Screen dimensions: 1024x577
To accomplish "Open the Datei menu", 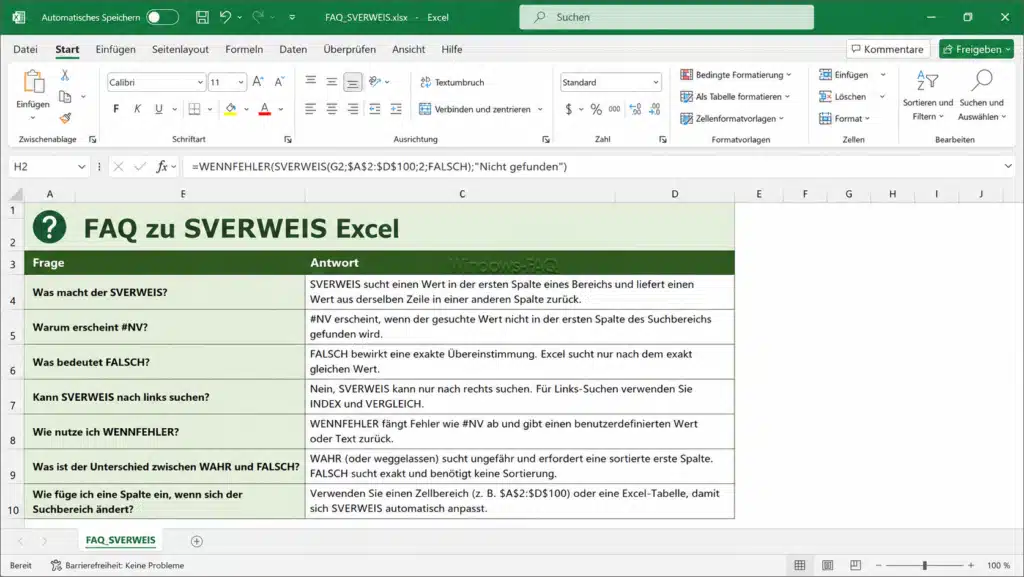I will tap(25, 50).
